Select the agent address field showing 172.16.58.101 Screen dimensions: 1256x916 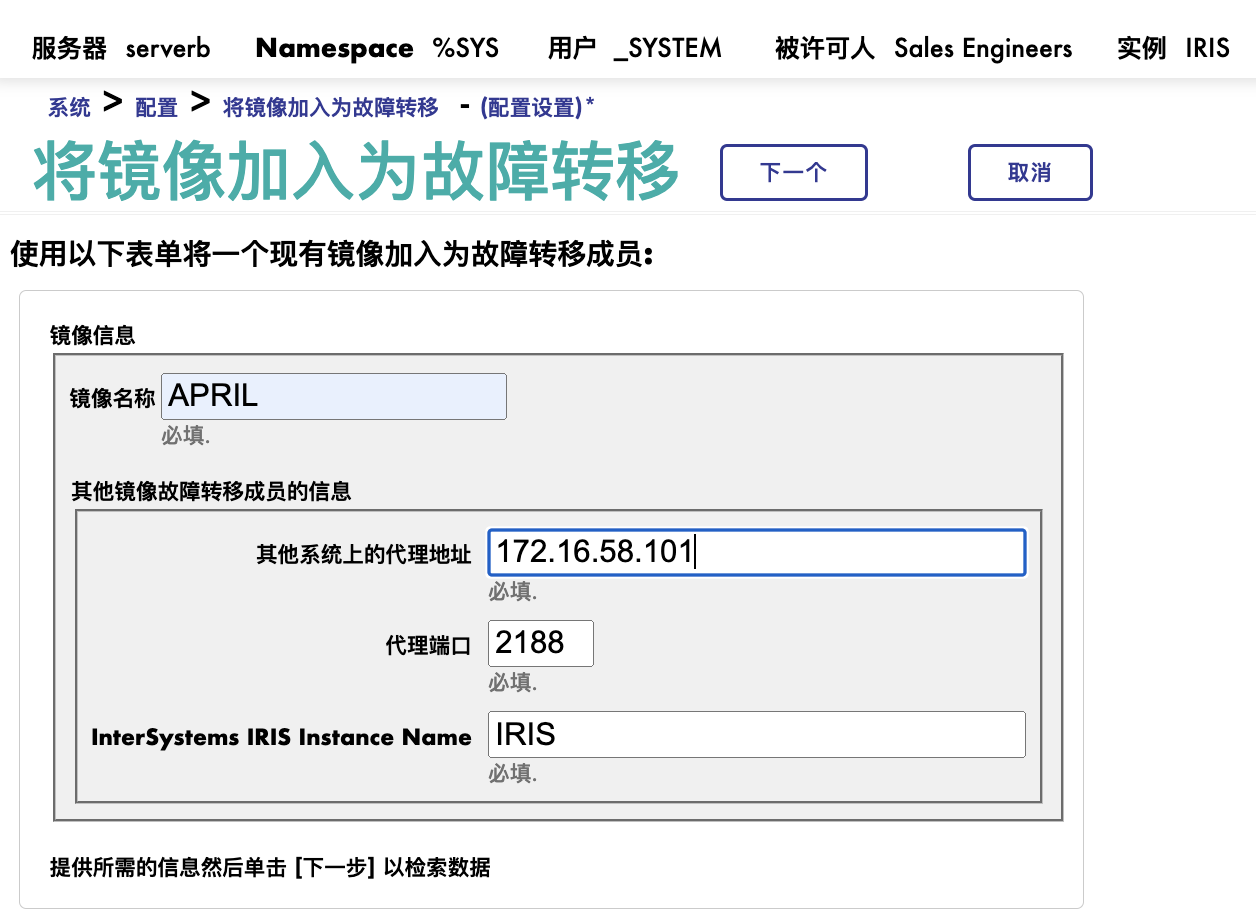[x=755, y=552]
